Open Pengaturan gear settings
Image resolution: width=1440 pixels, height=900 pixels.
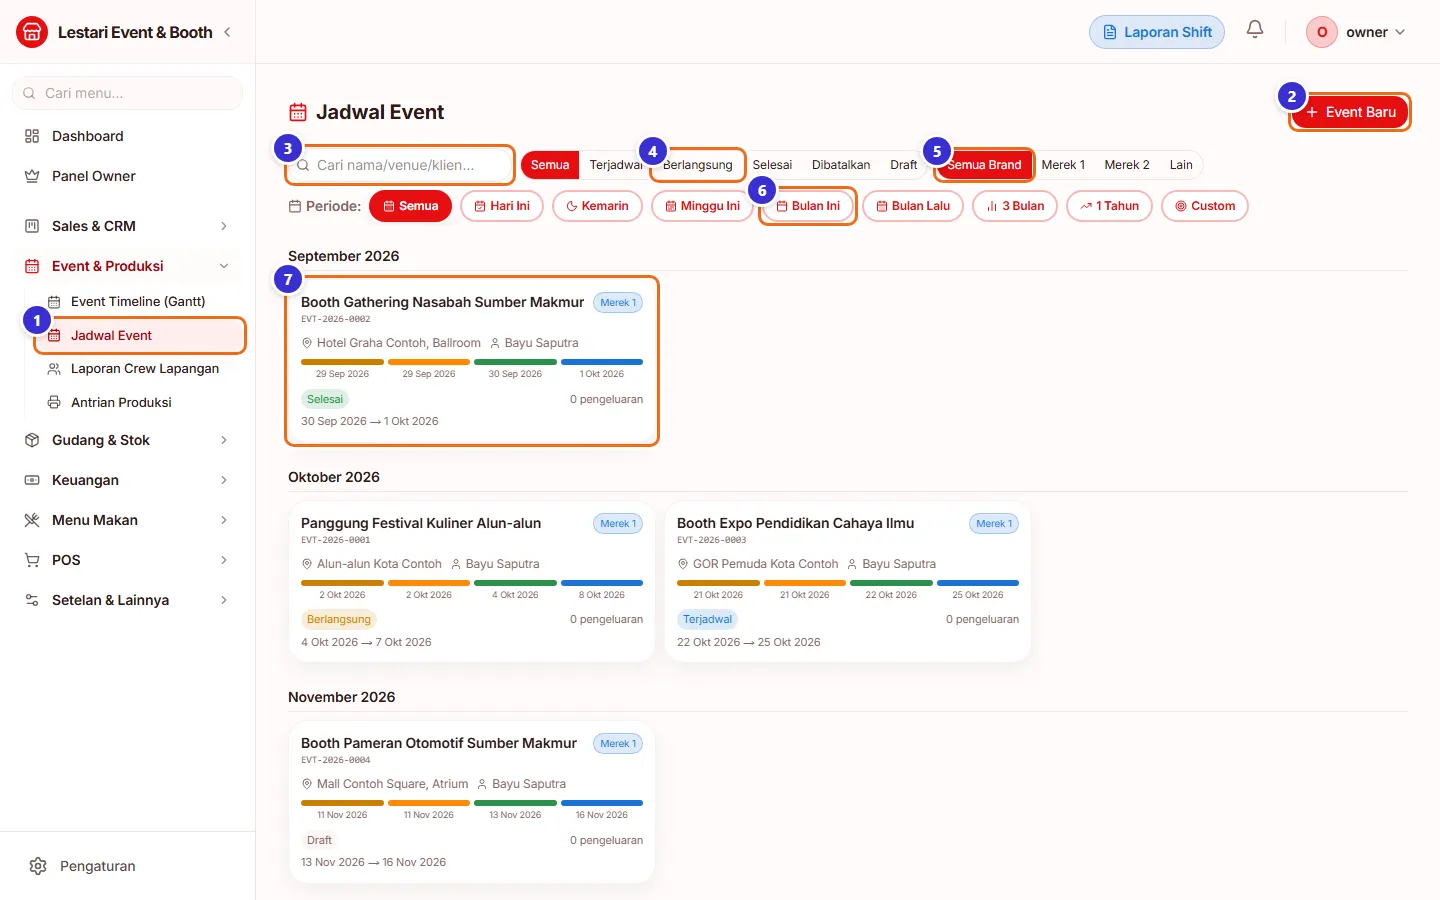click(x=128, y=866)
